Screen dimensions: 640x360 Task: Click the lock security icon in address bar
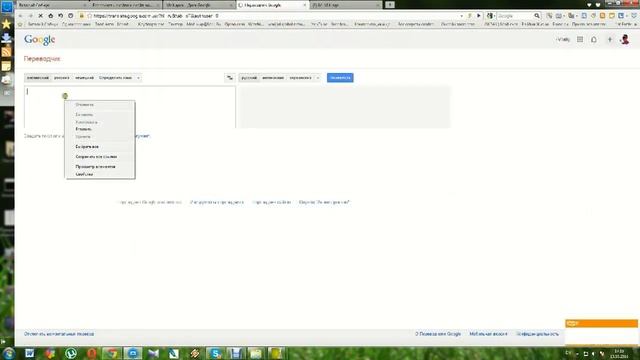pos(81,16)
